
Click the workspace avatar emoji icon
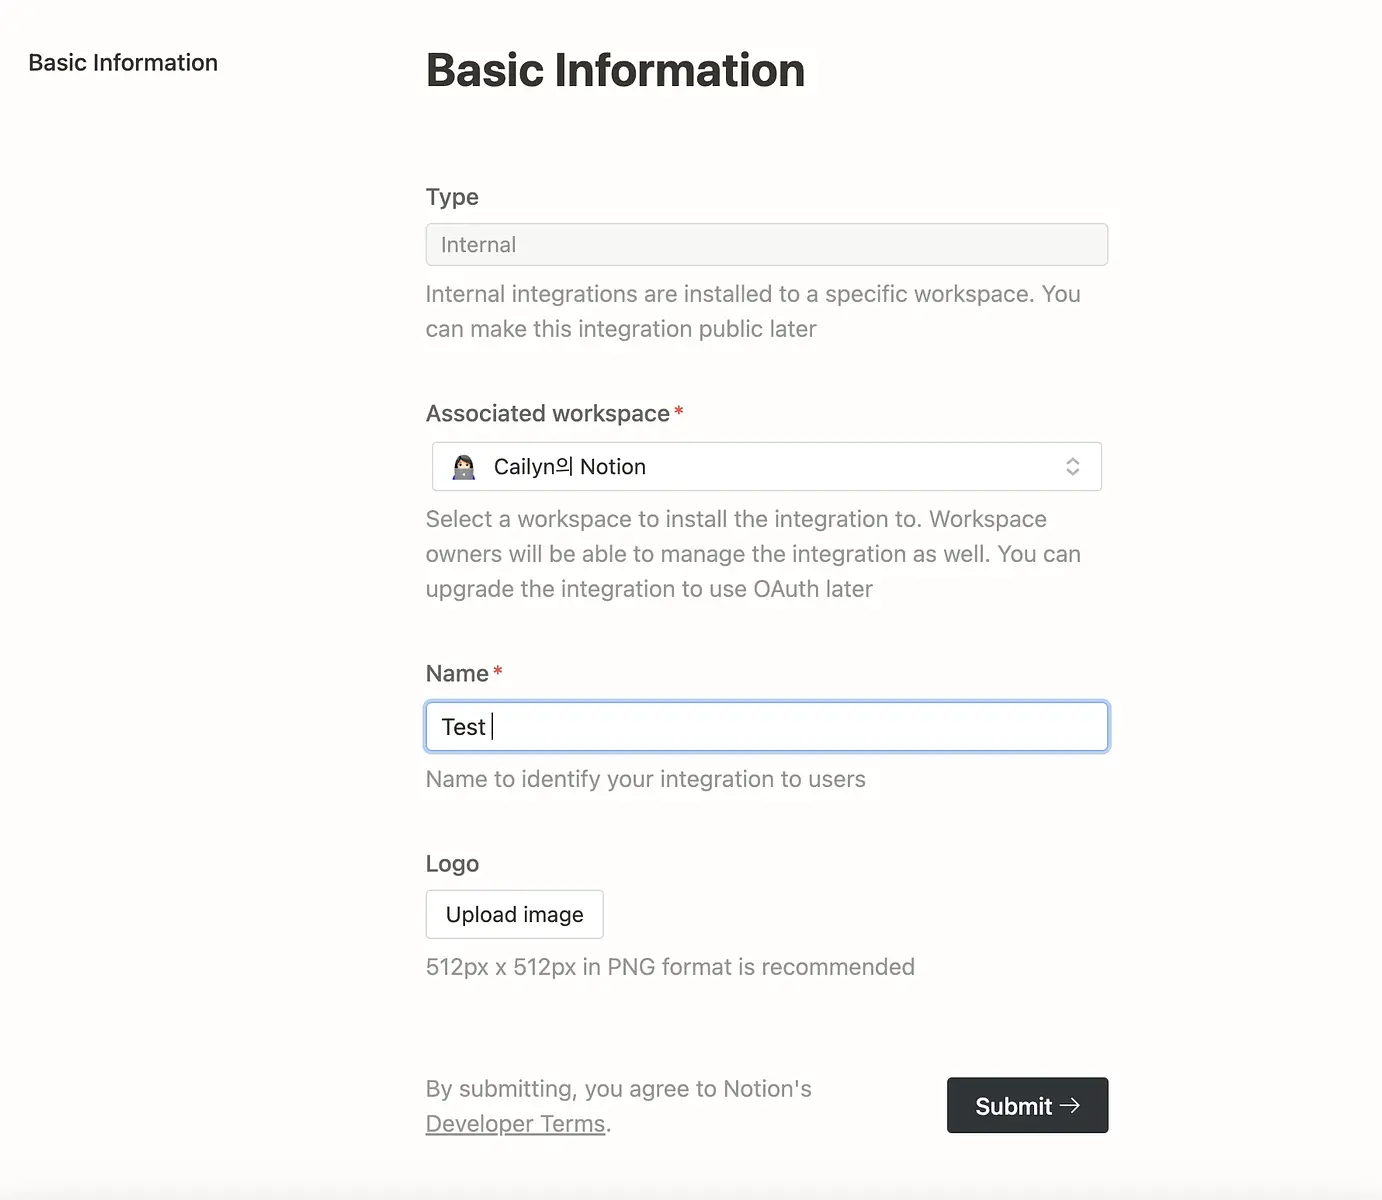[x=463, y=467]
